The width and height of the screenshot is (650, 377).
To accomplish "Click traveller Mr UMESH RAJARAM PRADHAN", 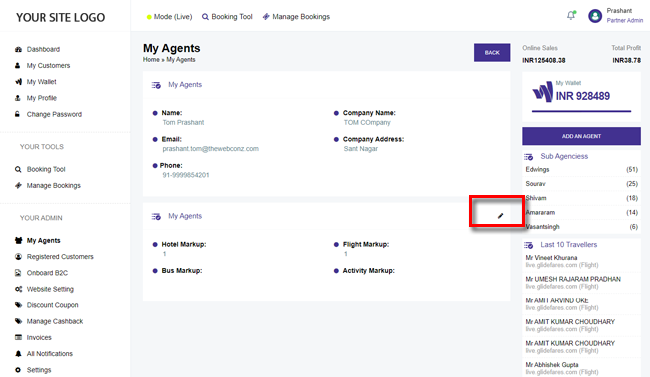I will coord(573,279).
